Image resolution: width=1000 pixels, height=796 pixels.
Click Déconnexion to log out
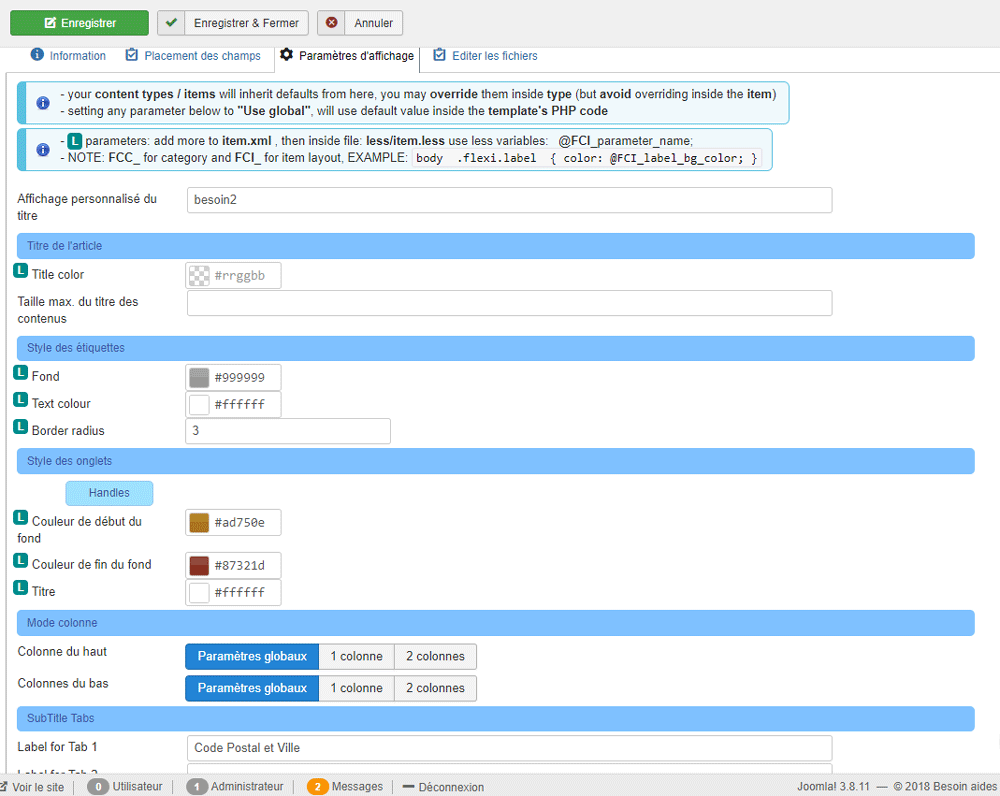451,787
